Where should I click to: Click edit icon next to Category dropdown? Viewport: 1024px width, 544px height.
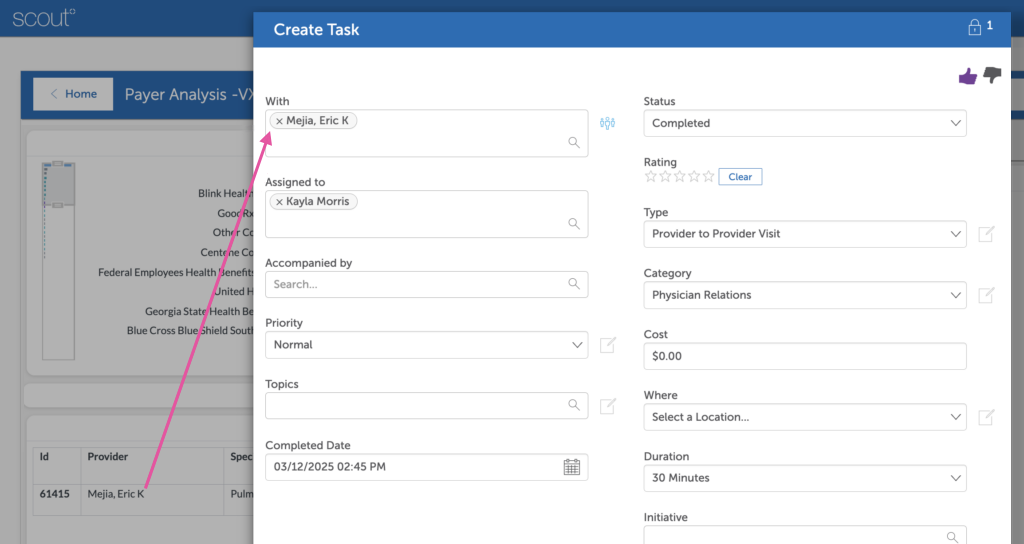[x=986, y=295]
